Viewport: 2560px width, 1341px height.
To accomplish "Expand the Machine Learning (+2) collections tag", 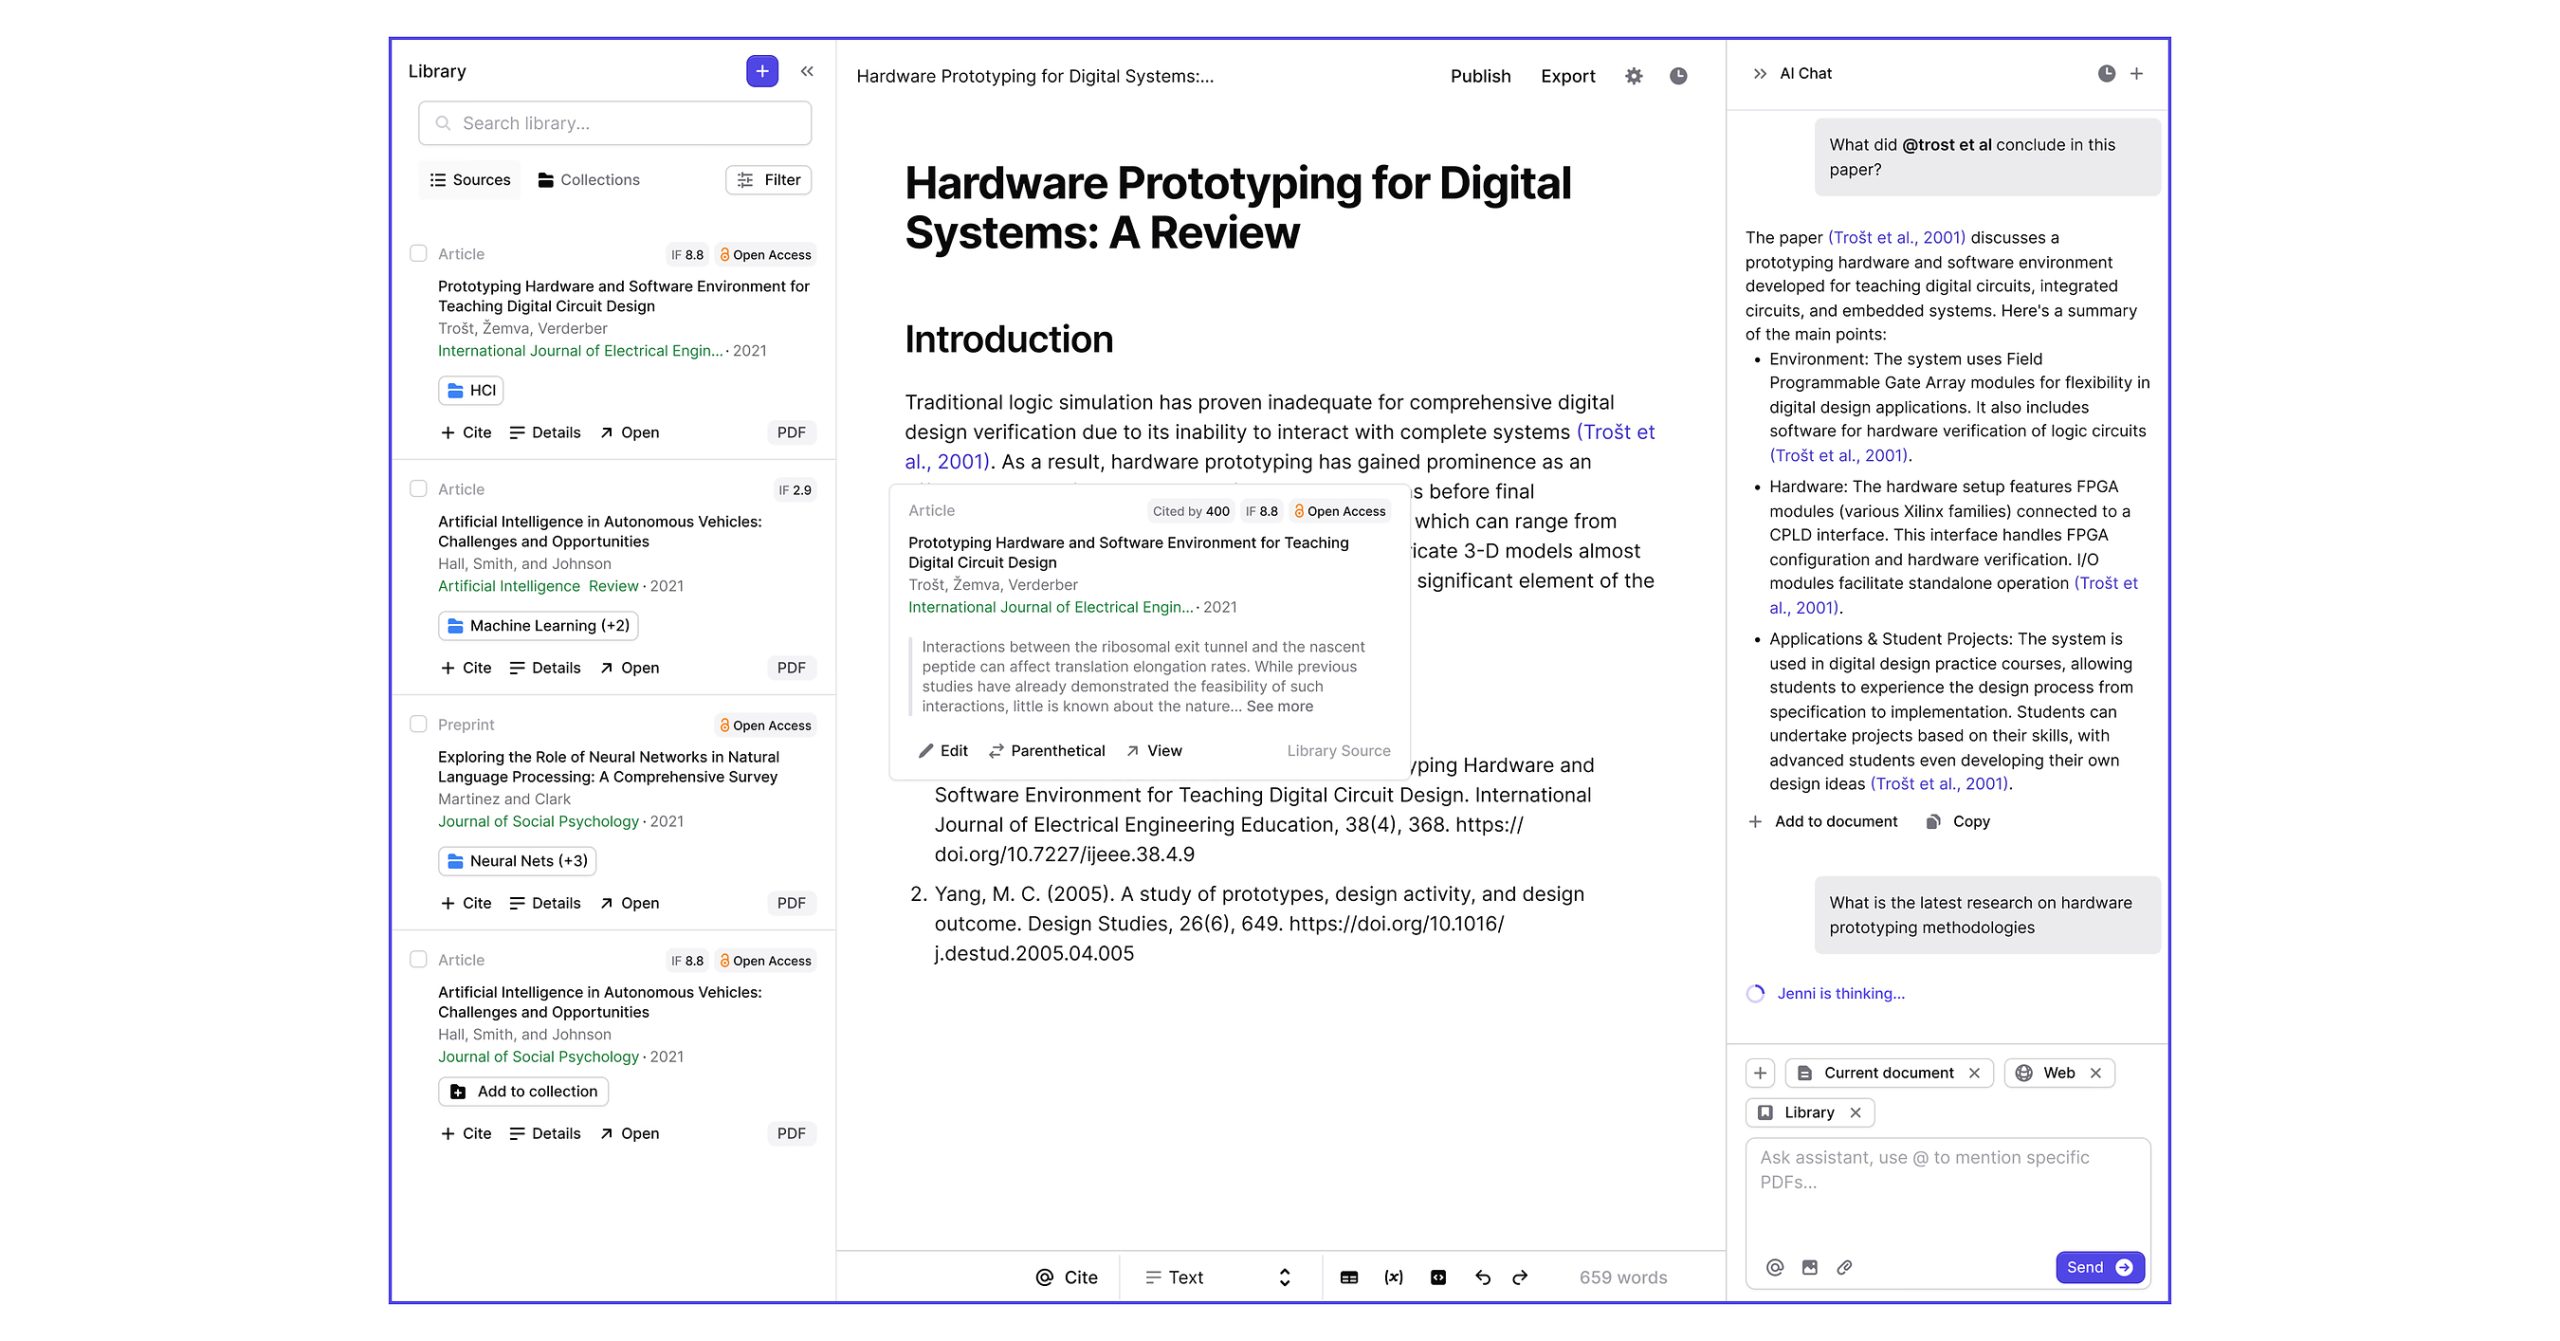I will pyautogui.click(x=538, y=626).
